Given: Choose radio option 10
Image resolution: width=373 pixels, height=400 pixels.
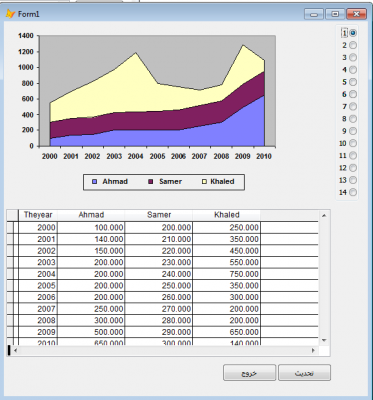Looking at the screenshot, I should click(353, 143).
